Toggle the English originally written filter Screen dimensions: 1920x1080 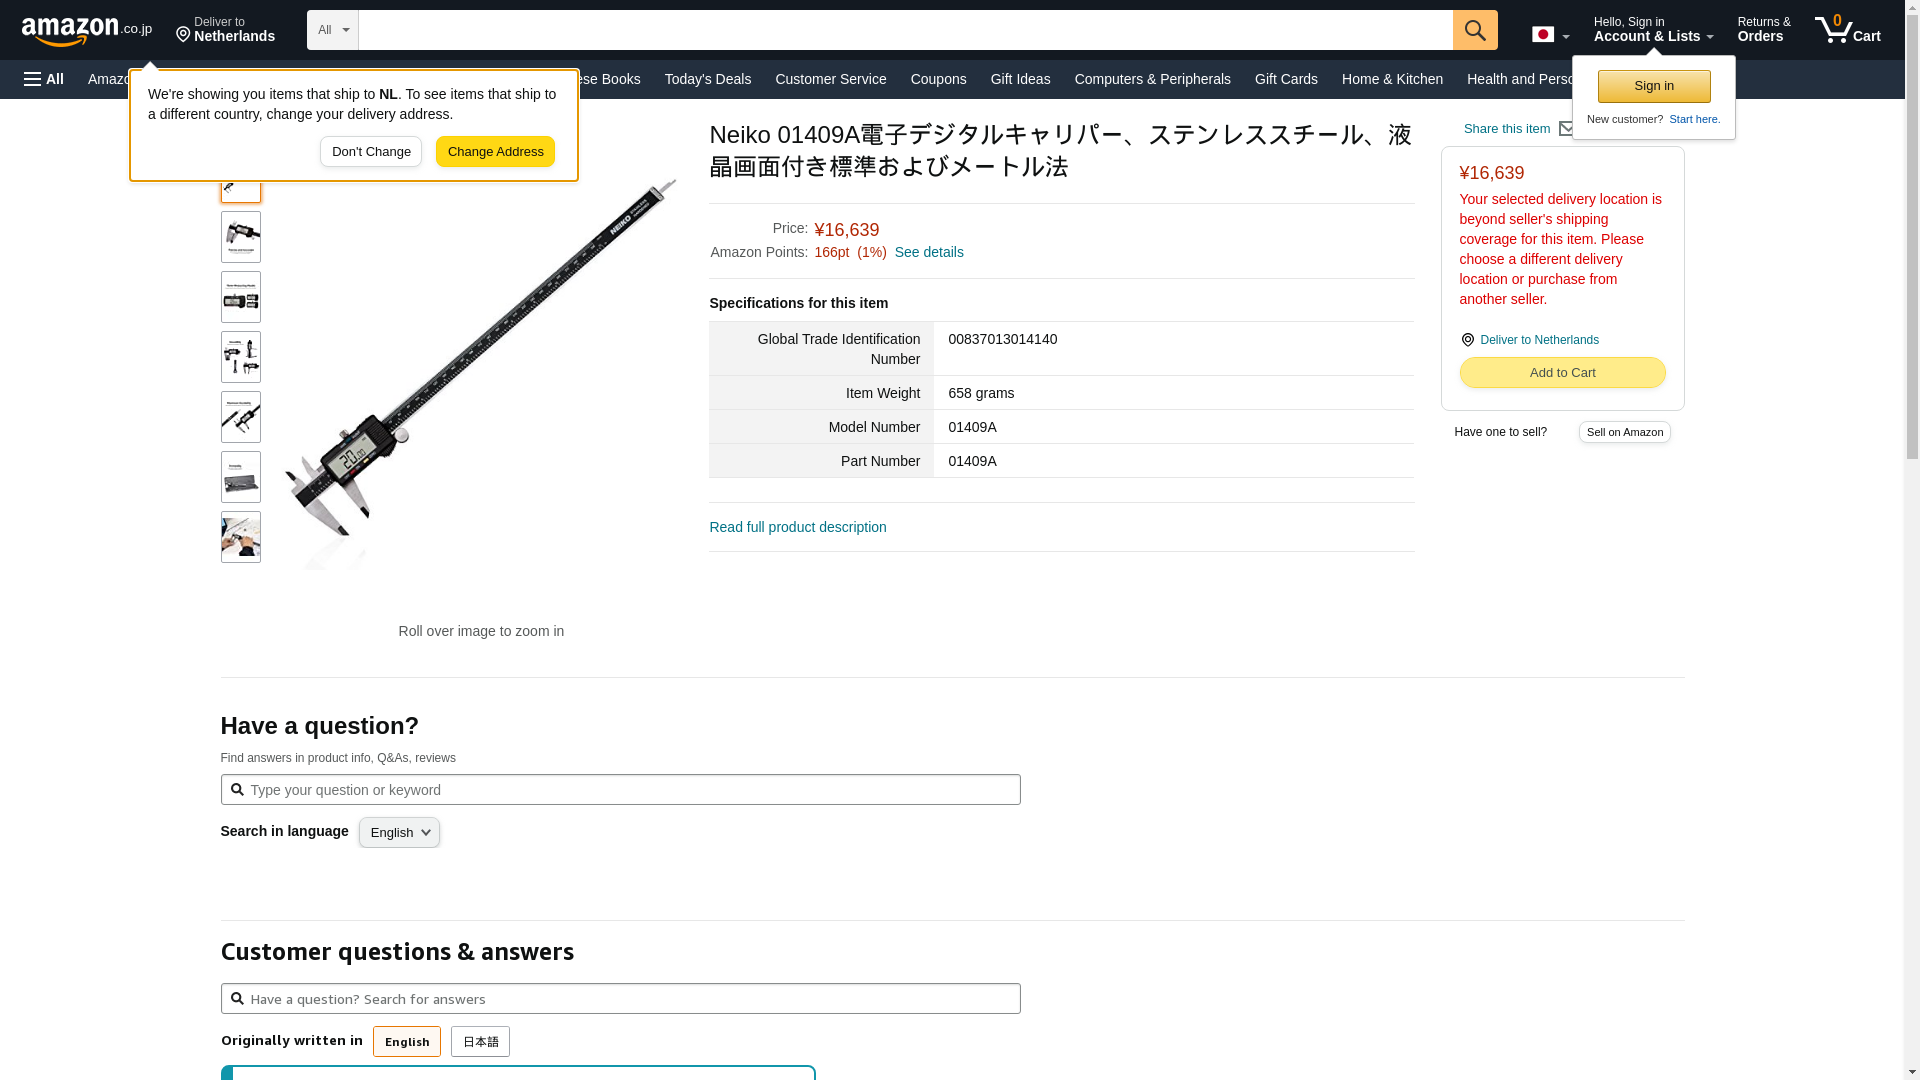[x=406, y=1042]
